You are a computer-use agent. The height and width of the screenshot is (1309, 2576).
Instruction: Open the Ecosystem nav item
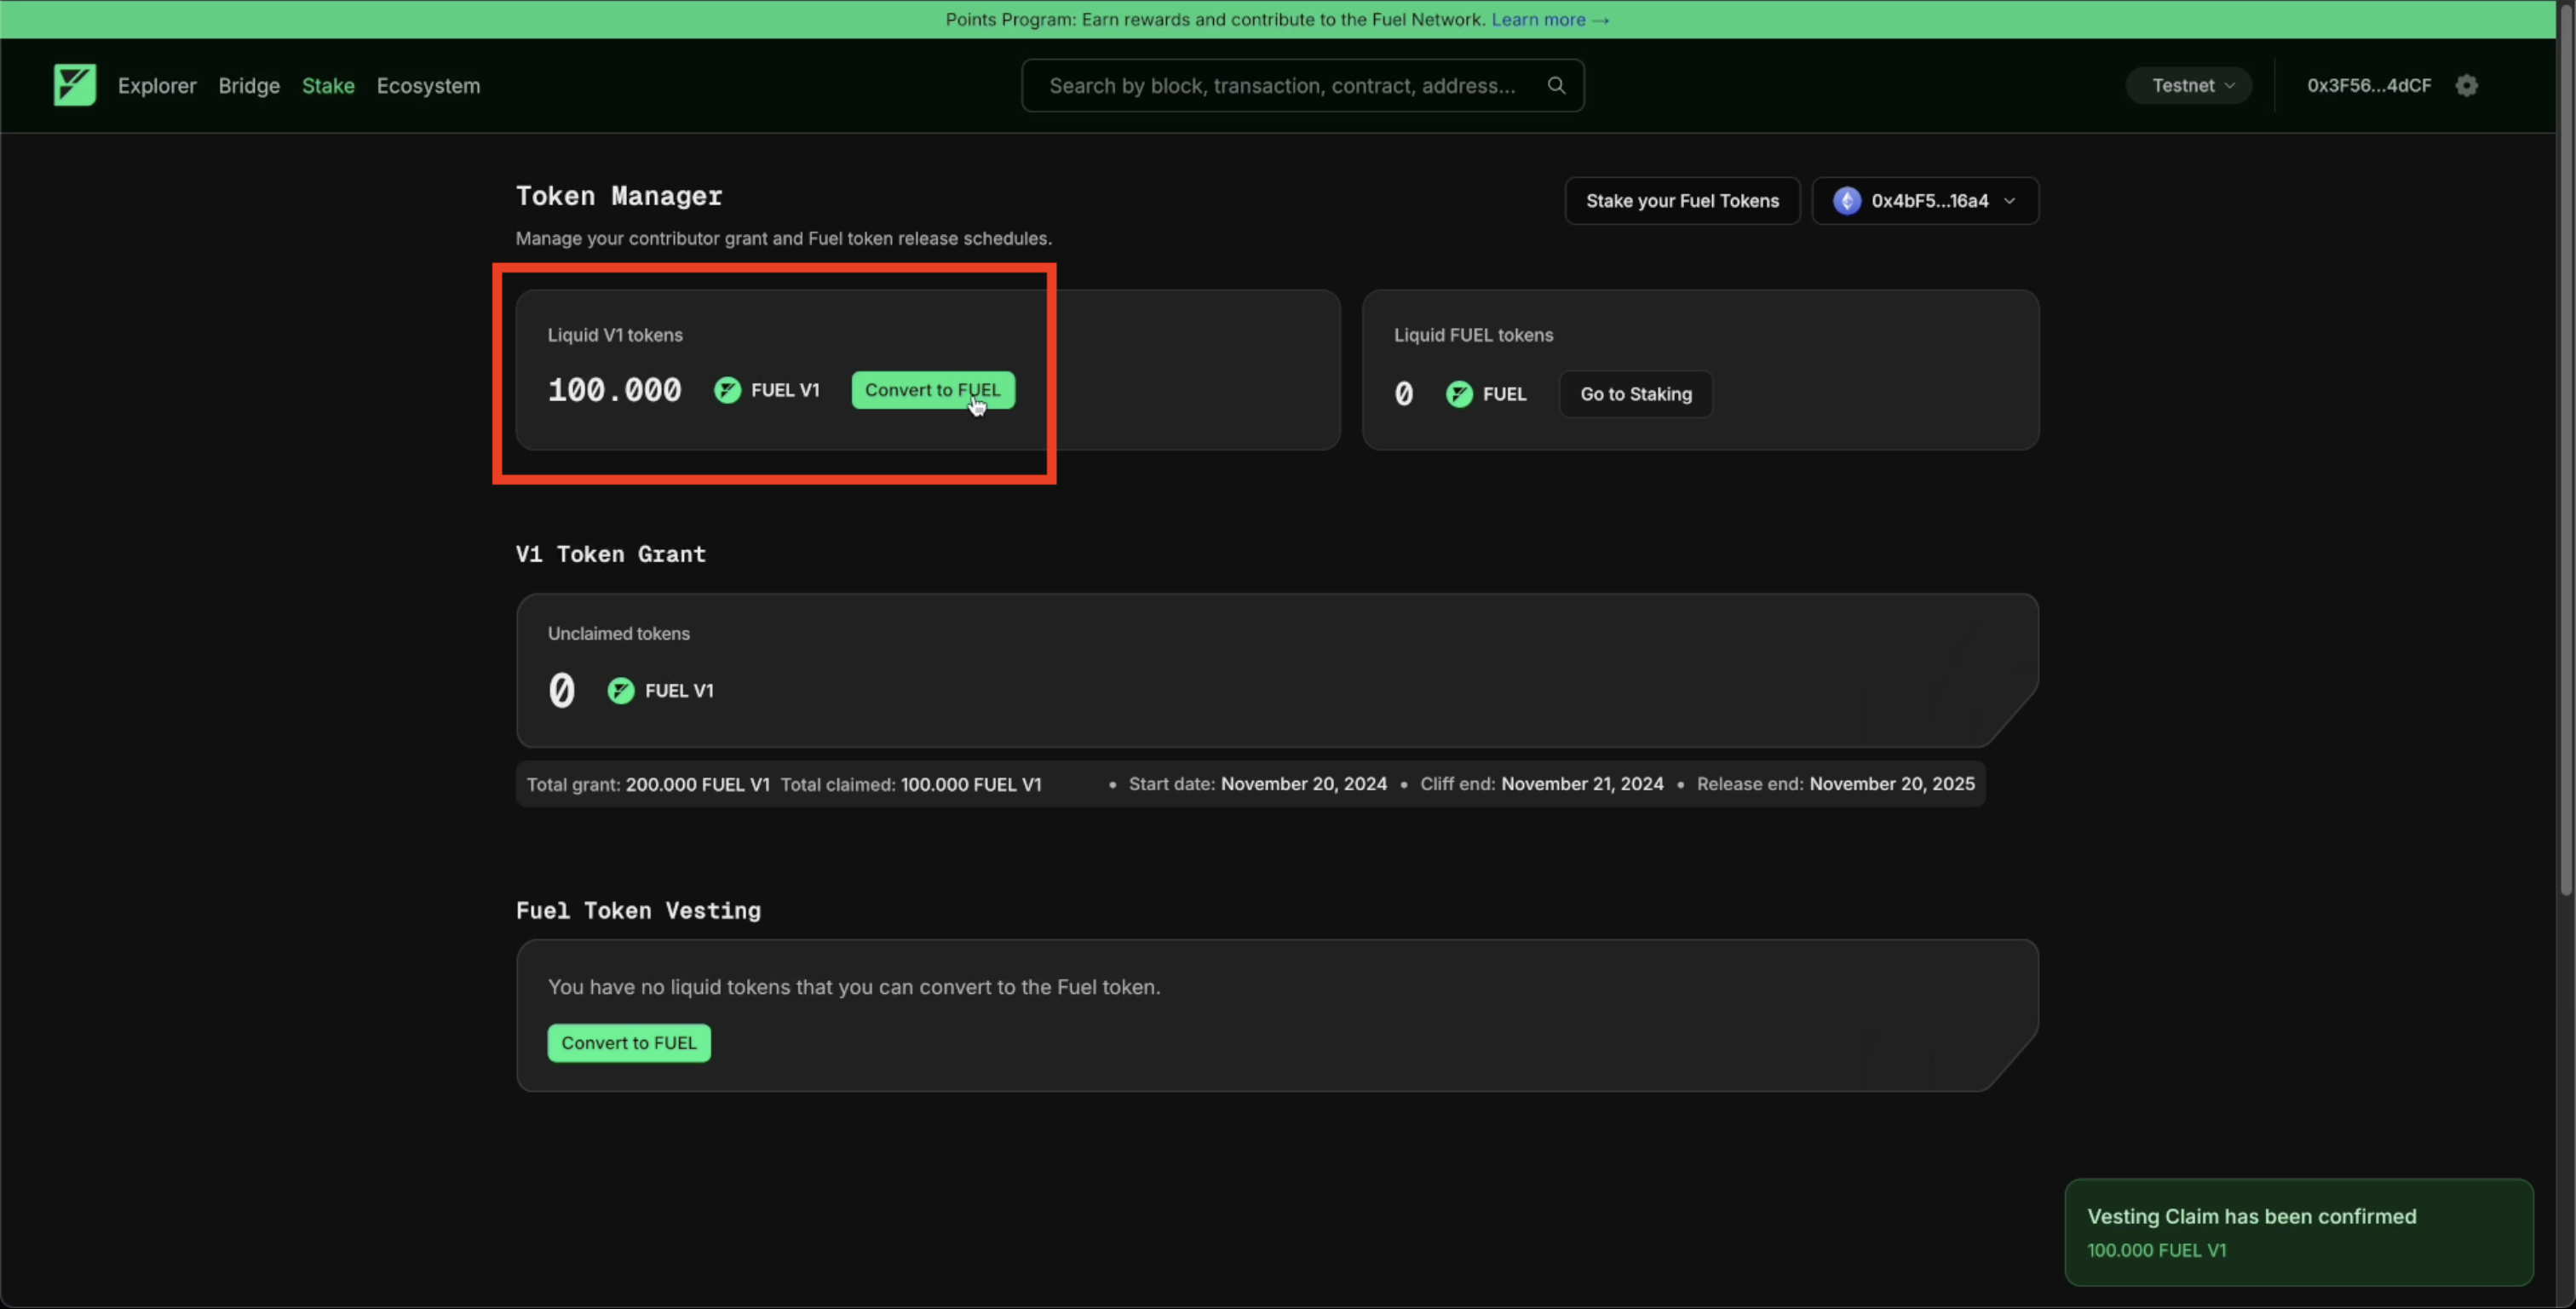point(428,85)
